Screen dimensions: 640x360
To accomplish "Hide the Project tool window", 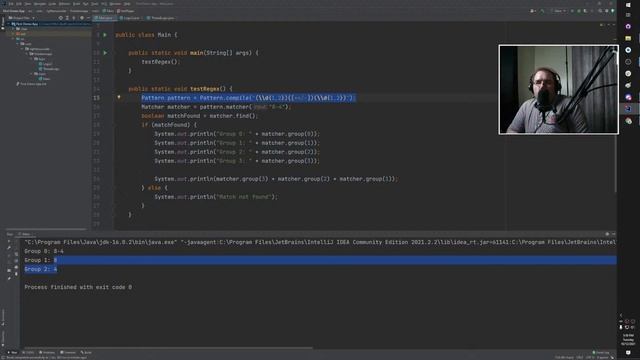I will pos(88,18).
